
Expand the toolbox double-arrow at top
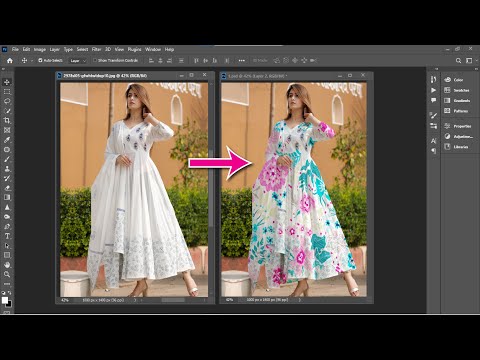(4, 69)
